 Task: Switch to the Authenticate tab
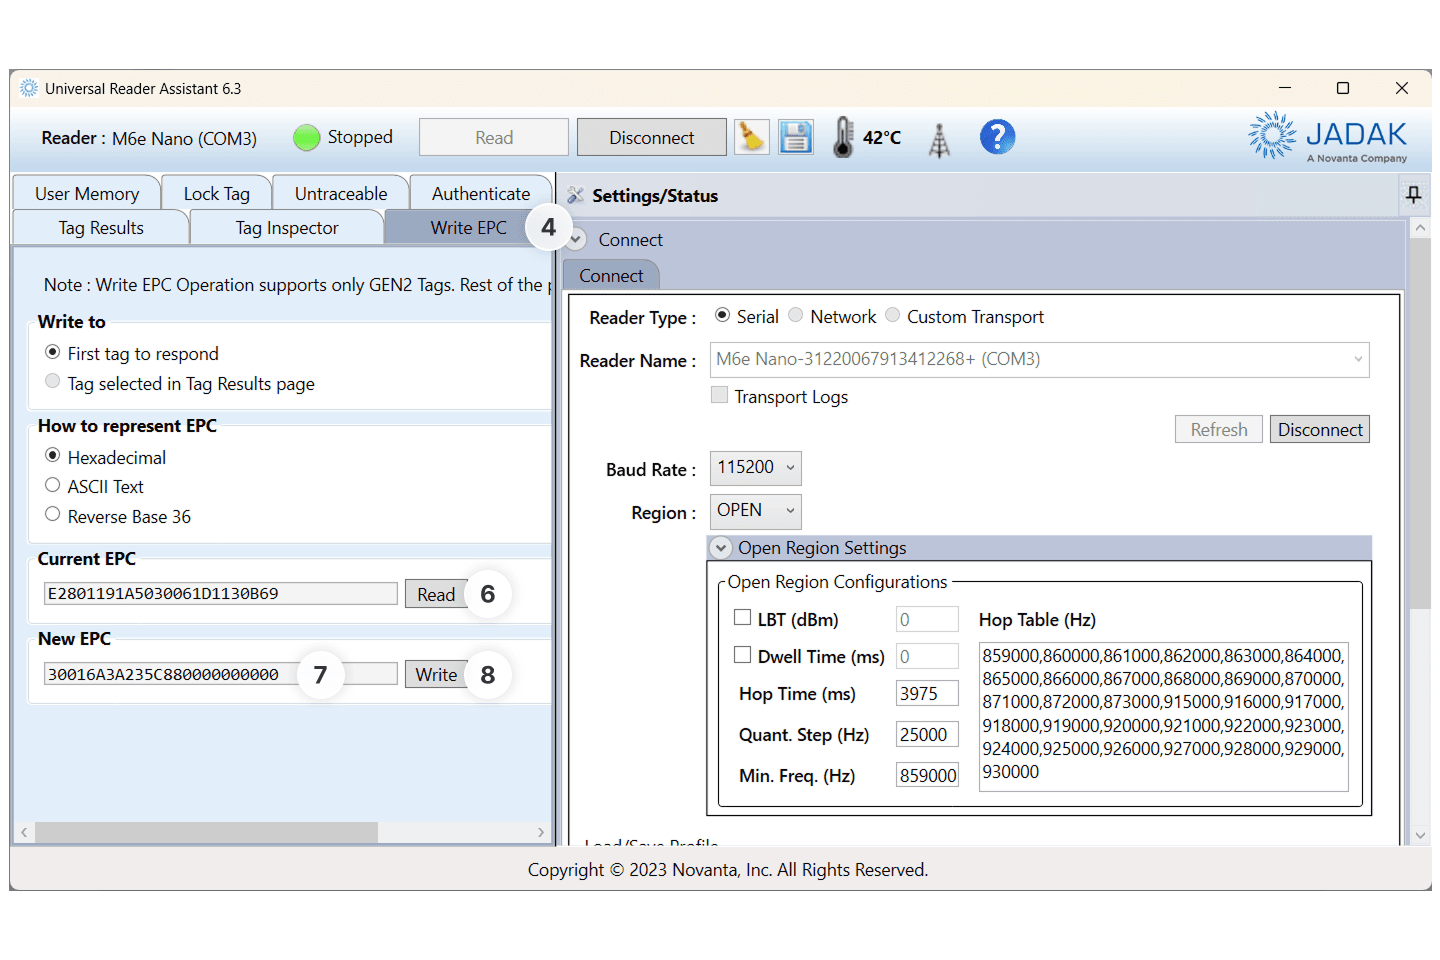pos(481,193)
